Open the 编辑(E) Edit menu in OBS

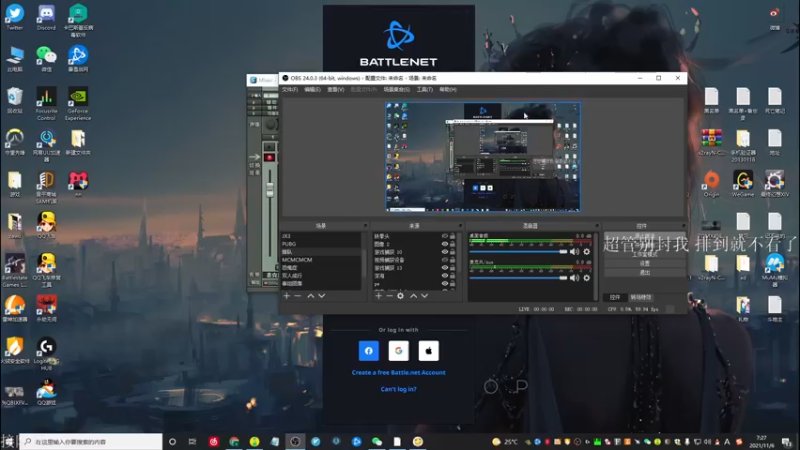coord(312,89)
